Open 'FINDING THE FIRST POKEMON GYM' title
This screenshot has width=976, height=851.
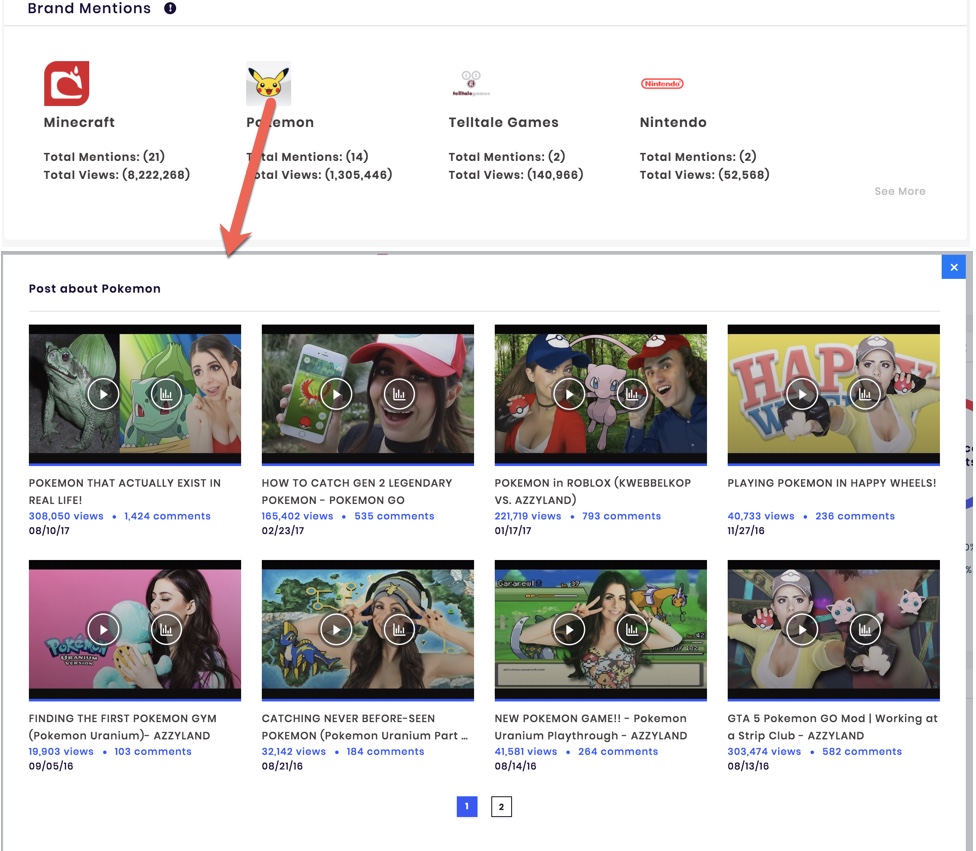click(123, 726)
